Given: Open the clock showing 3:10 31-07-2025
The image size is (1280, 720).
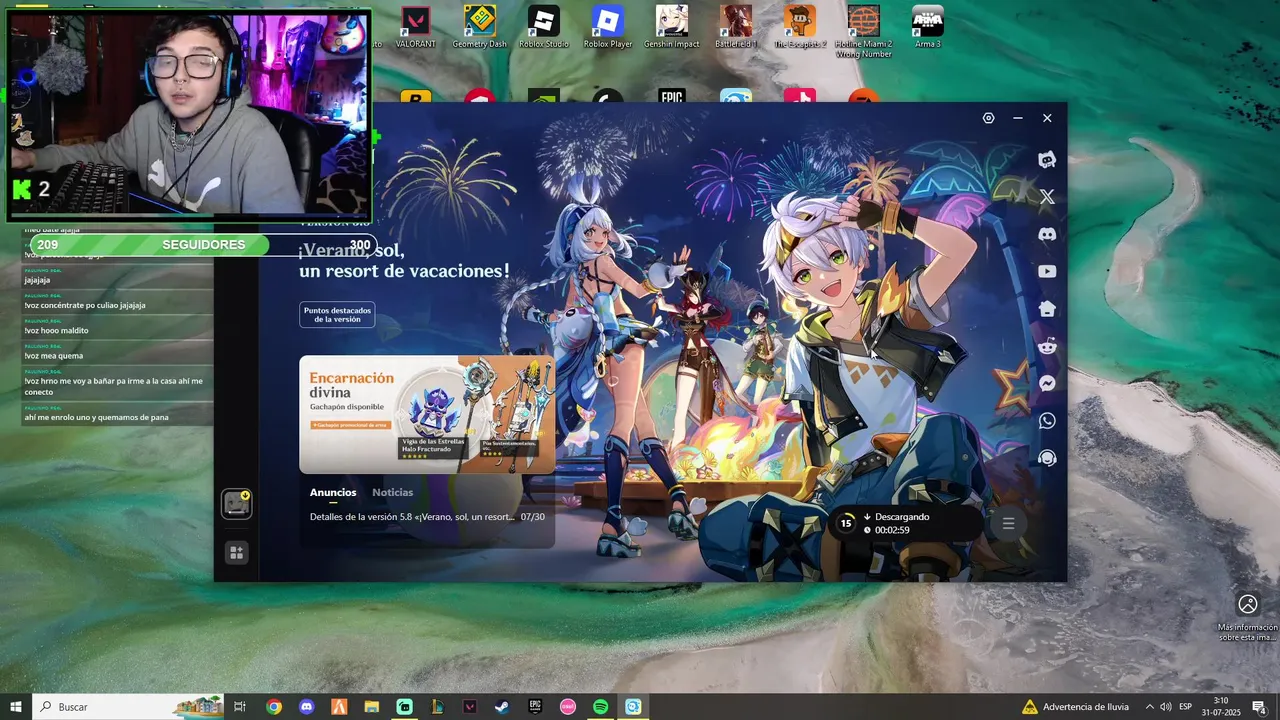Looking at the screenshot, I should (1221, 707).
